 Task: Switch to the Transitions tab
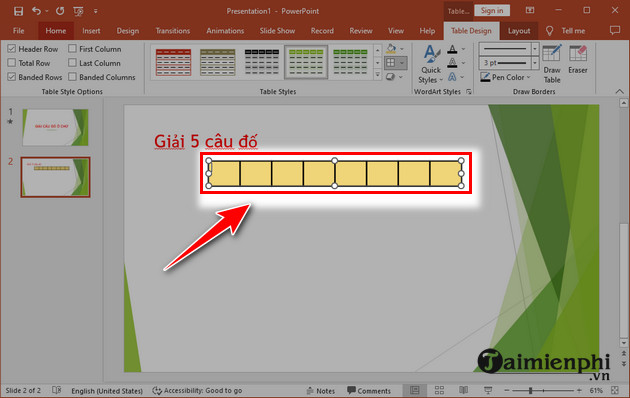click(173, 31)
